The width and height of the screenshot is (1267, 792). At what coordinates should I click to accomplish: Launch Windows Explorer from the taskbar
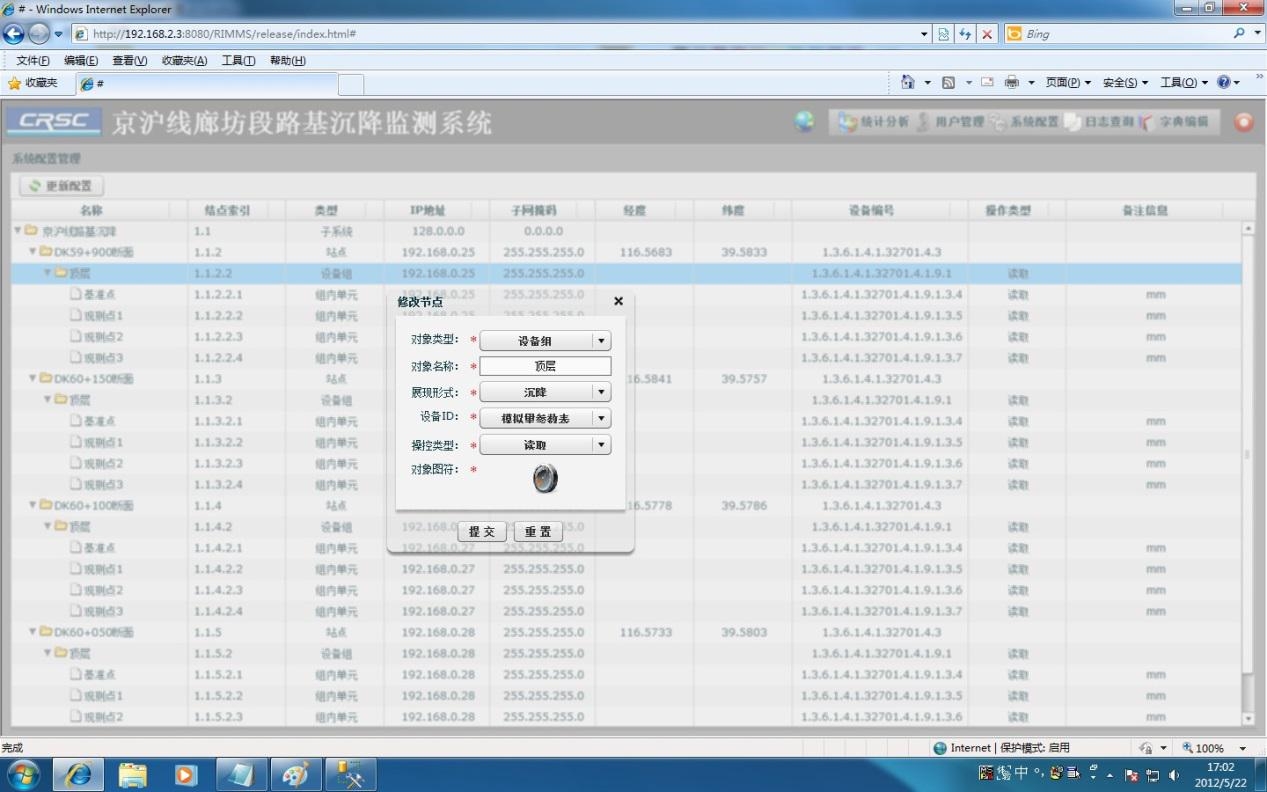[x=132, y=774]
